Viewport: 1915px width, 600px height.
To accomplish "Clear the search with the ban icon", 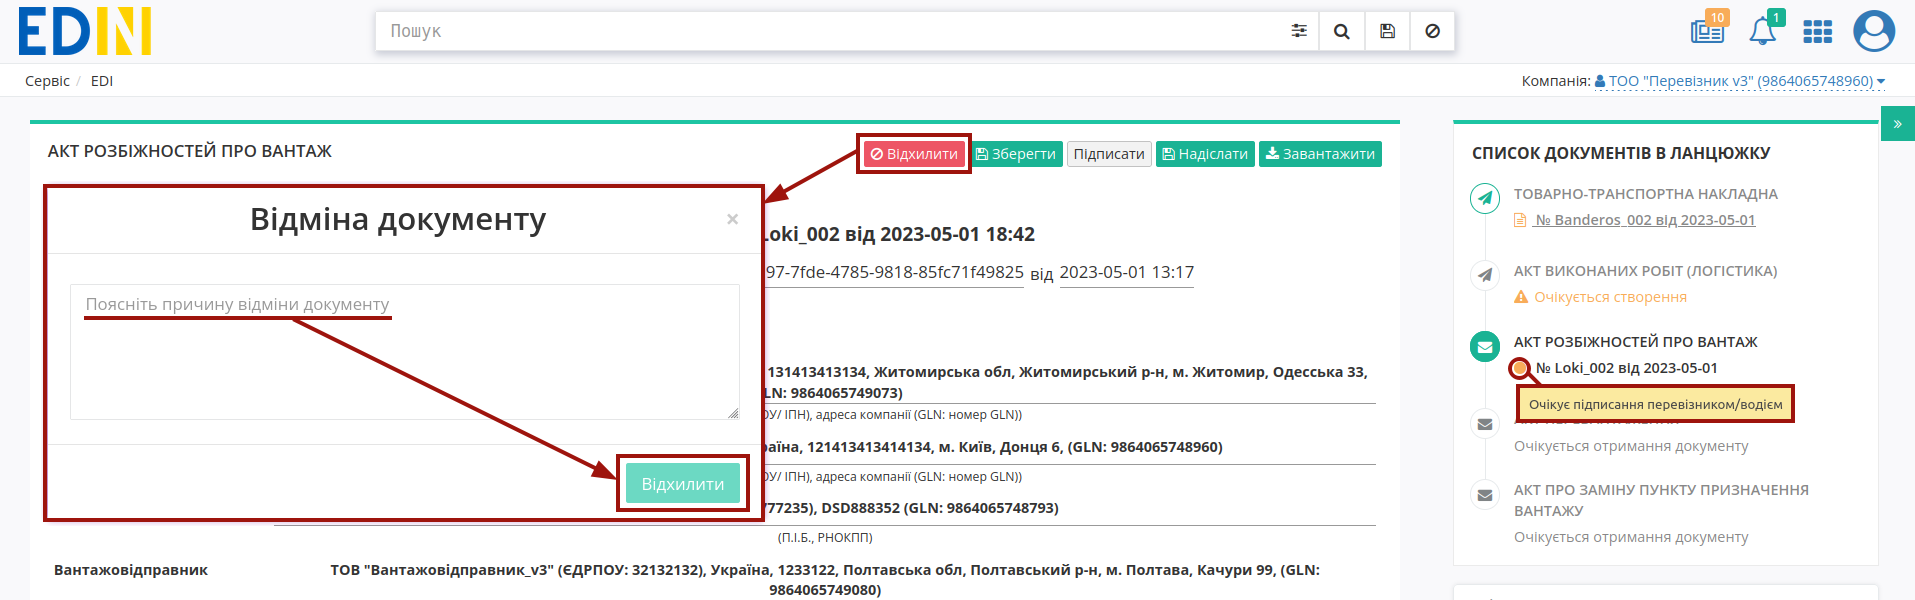I will click(1432, 31).
